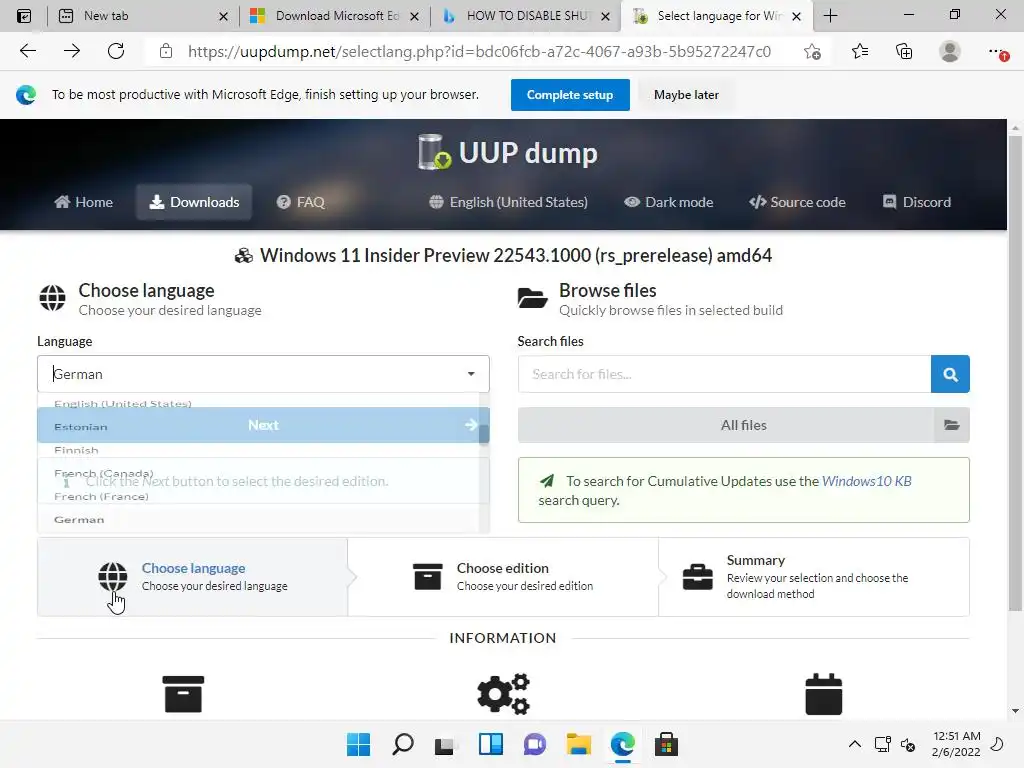Open Edge favorites star-list icon
Viewport: 1024px width, 768px height.
click(x=860, y=51)
